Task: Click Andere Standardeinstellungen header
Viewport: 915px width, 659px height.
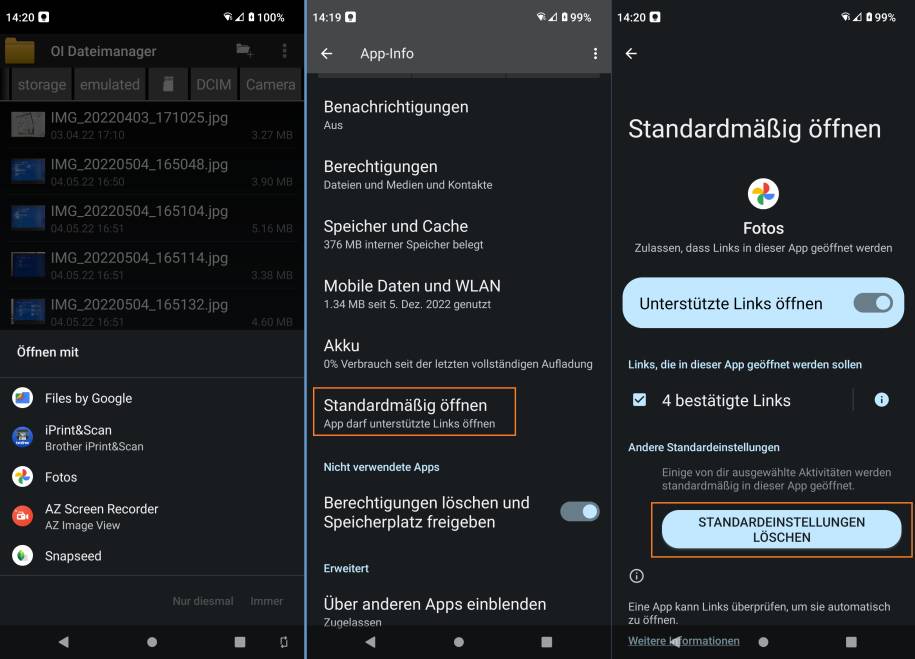Action: tap(704, 447)
